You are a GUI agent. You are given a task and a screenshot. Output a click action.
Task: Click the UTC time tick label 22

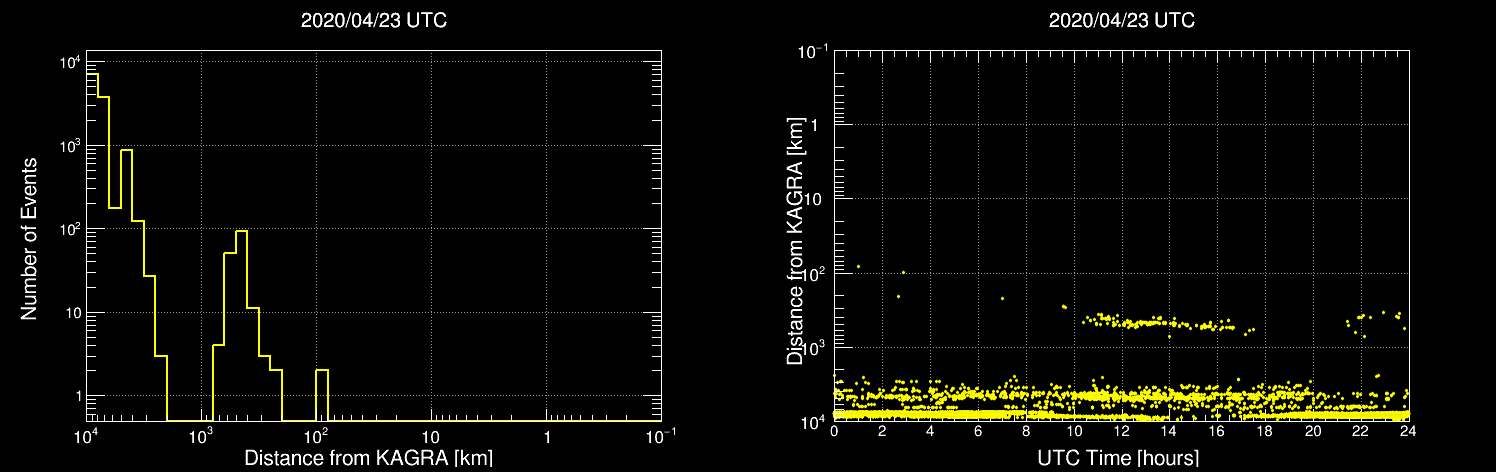tap(1361, 431)
